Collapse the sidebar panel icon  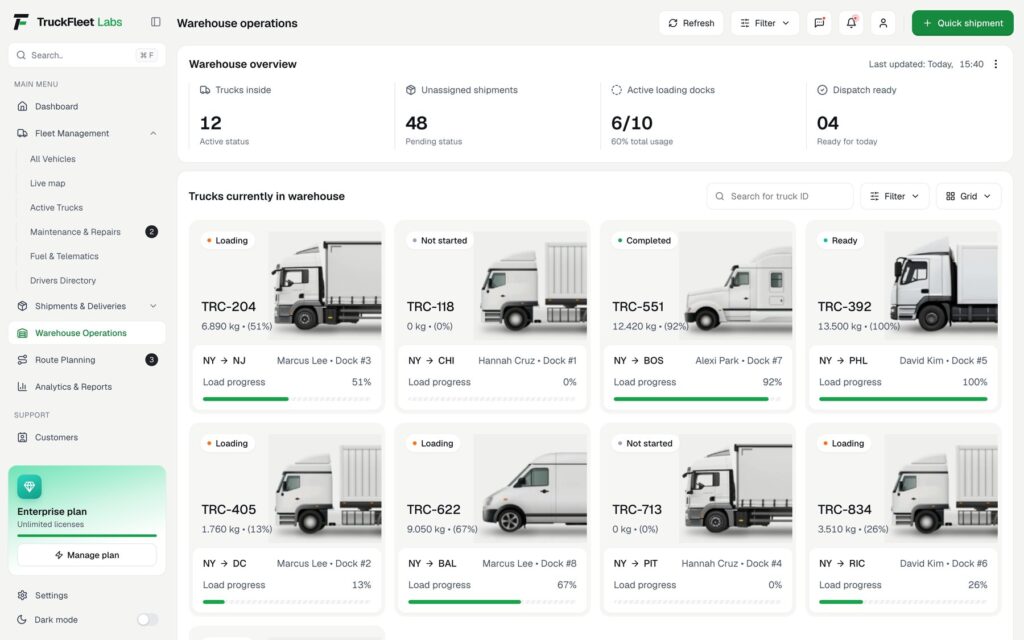point(155,22)
